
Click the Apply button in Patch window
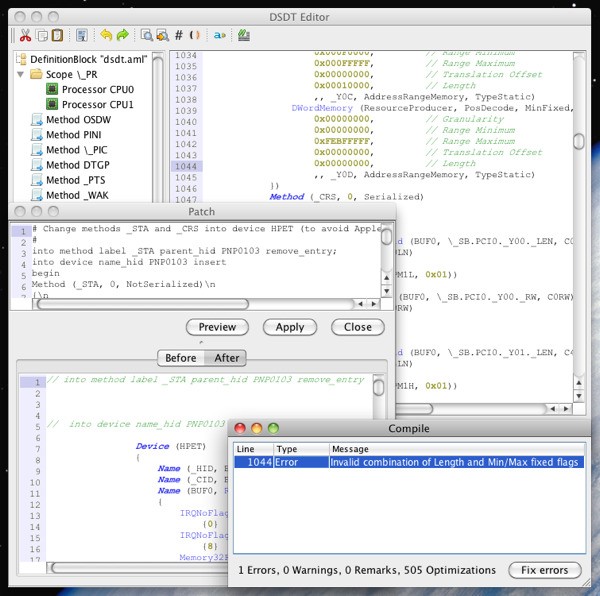point(290,327)
